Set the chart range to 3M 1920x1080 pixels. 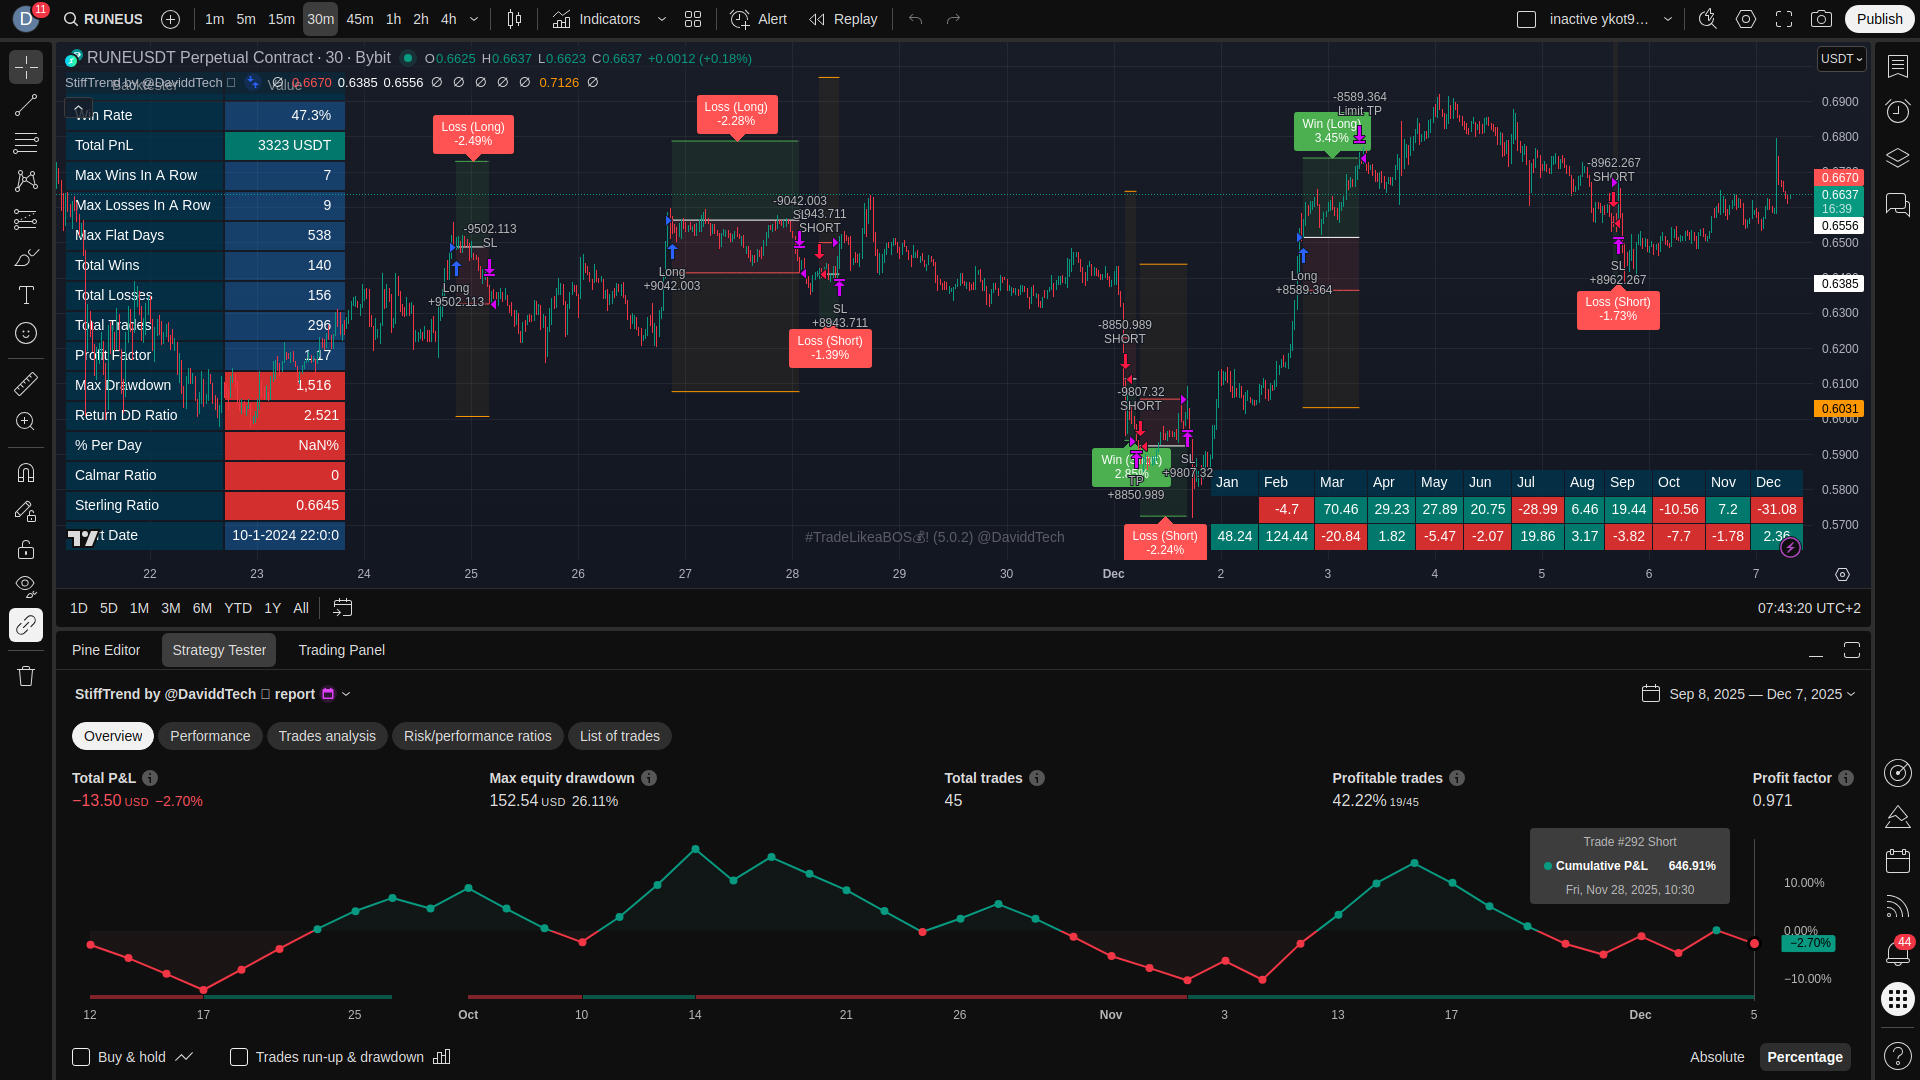tap(171, 608)
